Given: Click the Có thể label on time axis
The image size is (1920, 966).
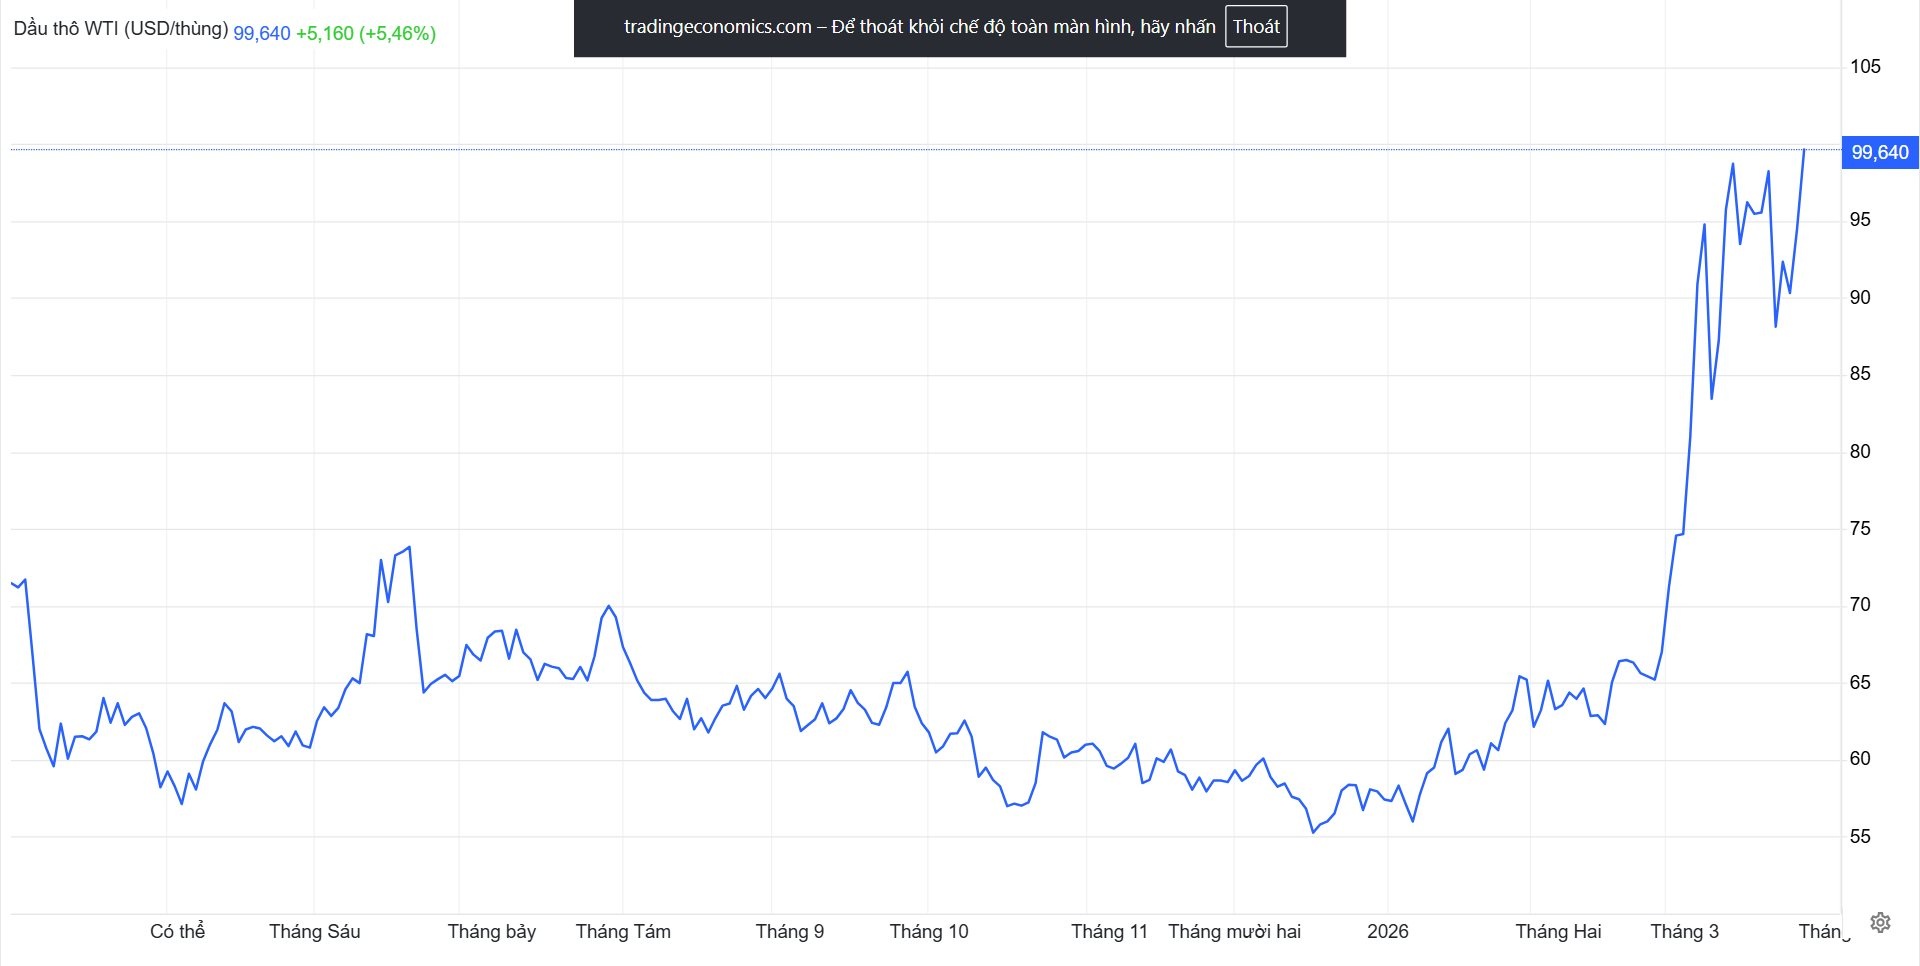Looking at the screenshot, I should coord(177,932).
